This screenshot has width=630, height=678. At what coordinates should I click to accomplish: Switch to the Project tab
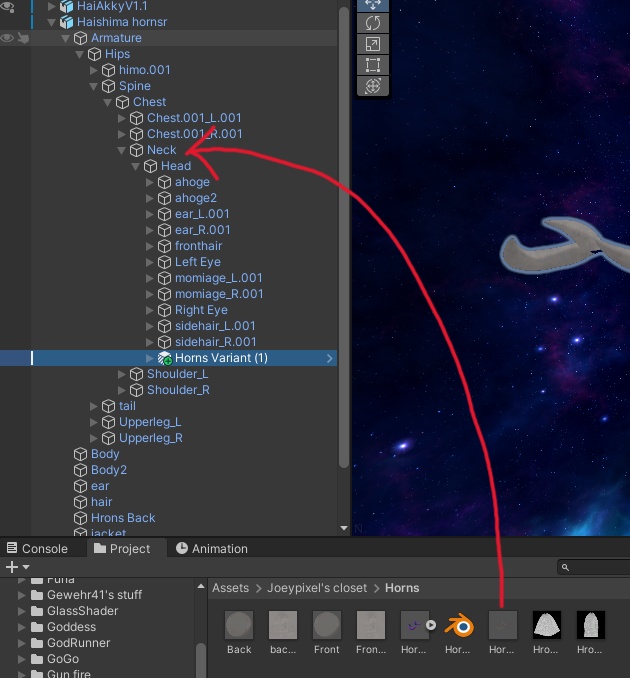pyautogui.click(x=122, y=548)
